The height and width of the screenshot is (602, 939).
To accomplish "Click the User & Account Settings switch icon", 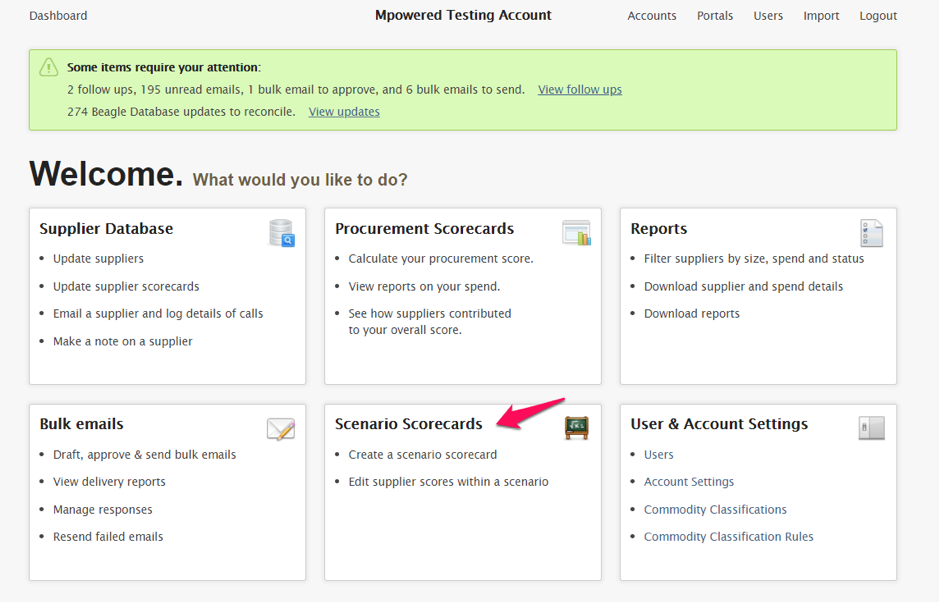I will click(871, 428).
